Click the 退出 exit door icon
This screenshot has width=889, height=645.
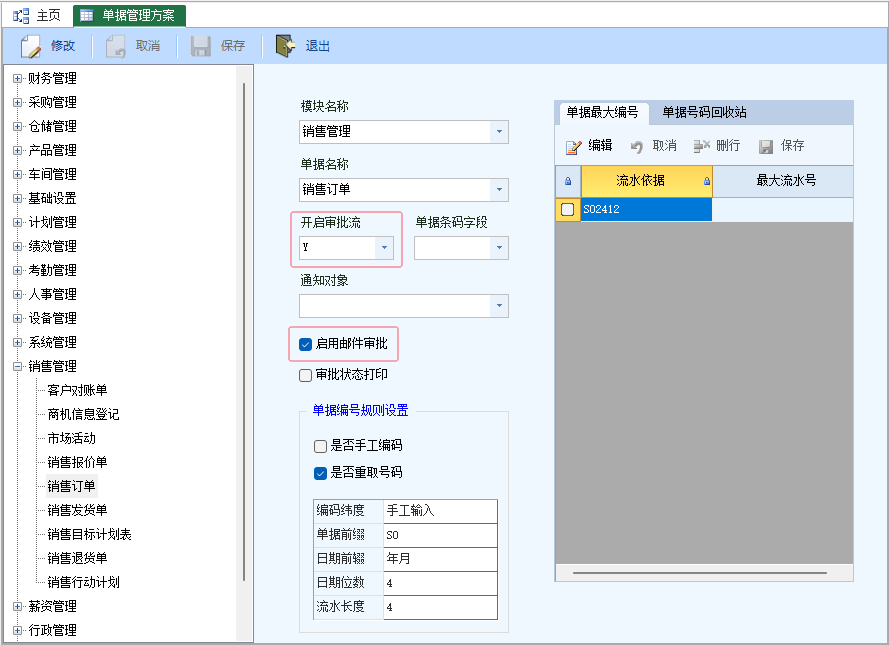[x=286, y=46]
